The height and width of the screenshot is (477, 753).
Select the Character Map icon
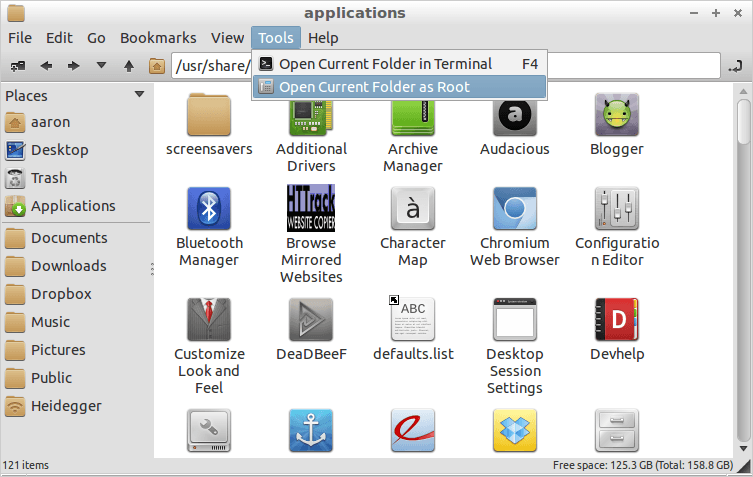pos(413,208)
